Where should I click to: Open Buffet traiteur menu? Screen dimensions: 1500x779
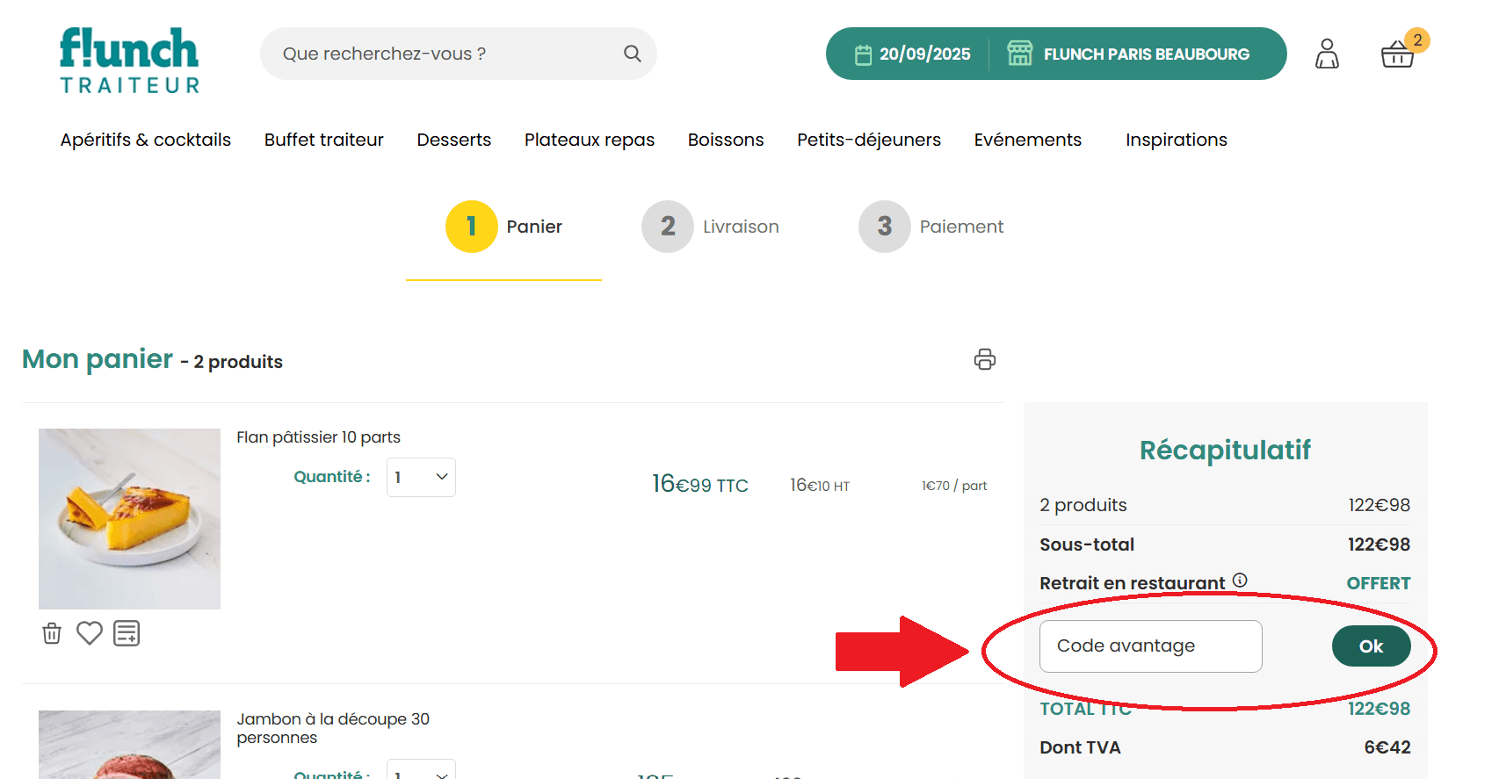click(x=324, y=140)
